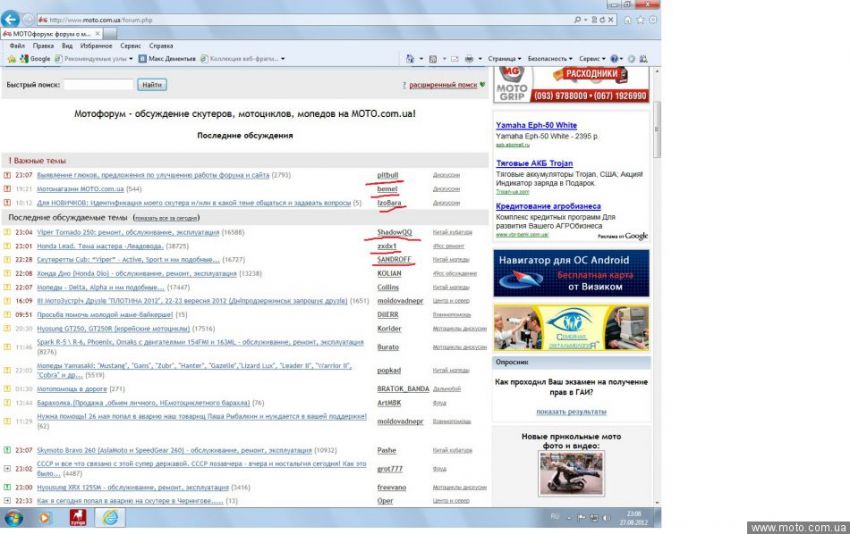850x534 pixels.
Task: Open the green heart icon next to advanced search
Action: [x=482, y=85]
